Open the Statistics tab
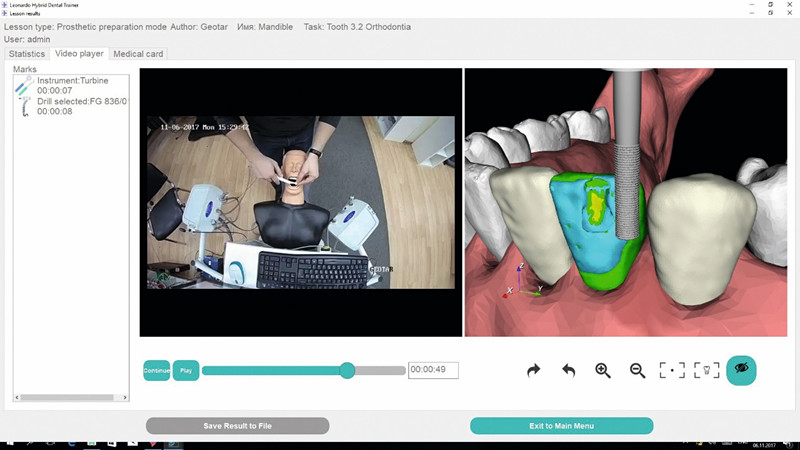The image size is (800, 450). 27,54
